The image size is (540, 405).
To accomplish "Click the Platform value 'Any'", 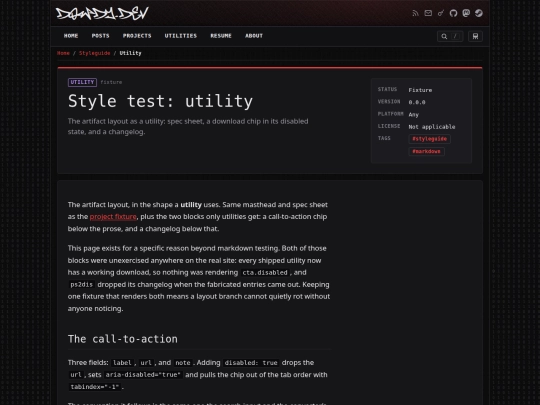I will (x=414, y=115).
